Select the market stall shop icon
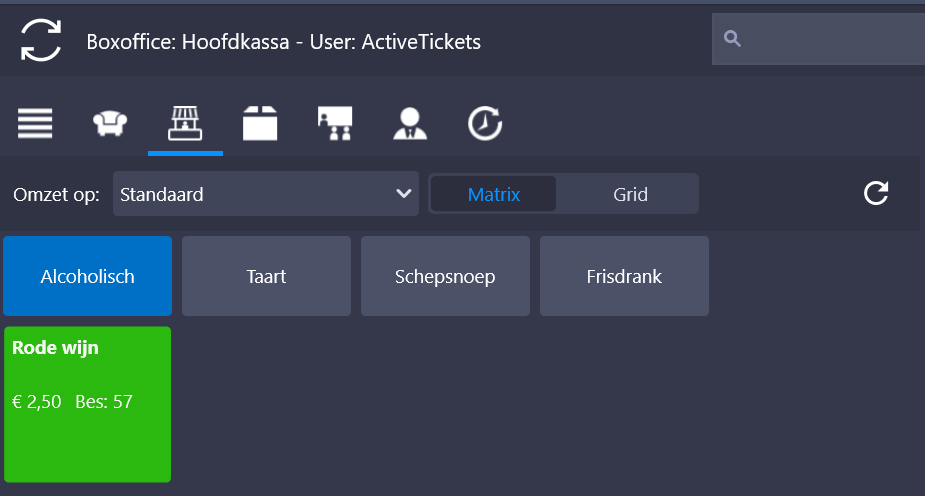Viewport: 925px width, 496px height. [185, 123]
